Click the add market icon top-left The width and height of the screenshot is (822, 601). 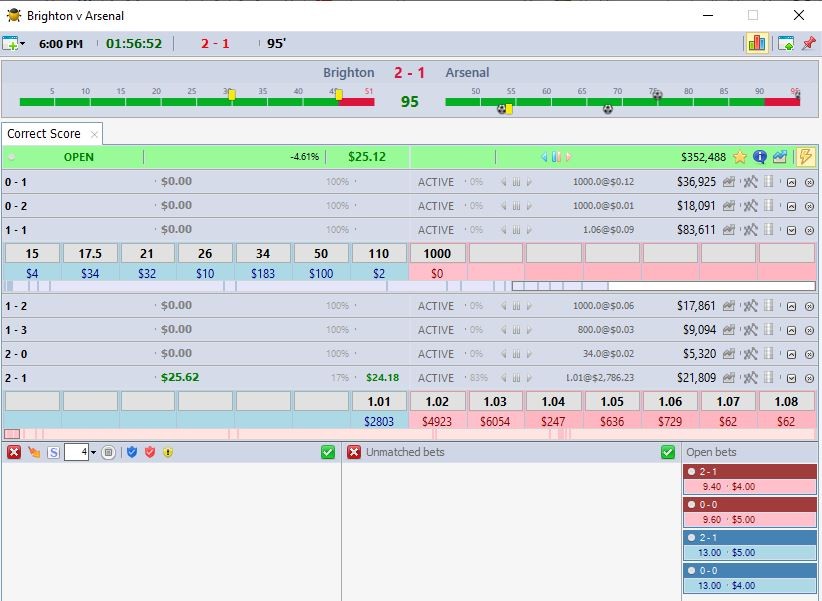(x=10, y=44)
